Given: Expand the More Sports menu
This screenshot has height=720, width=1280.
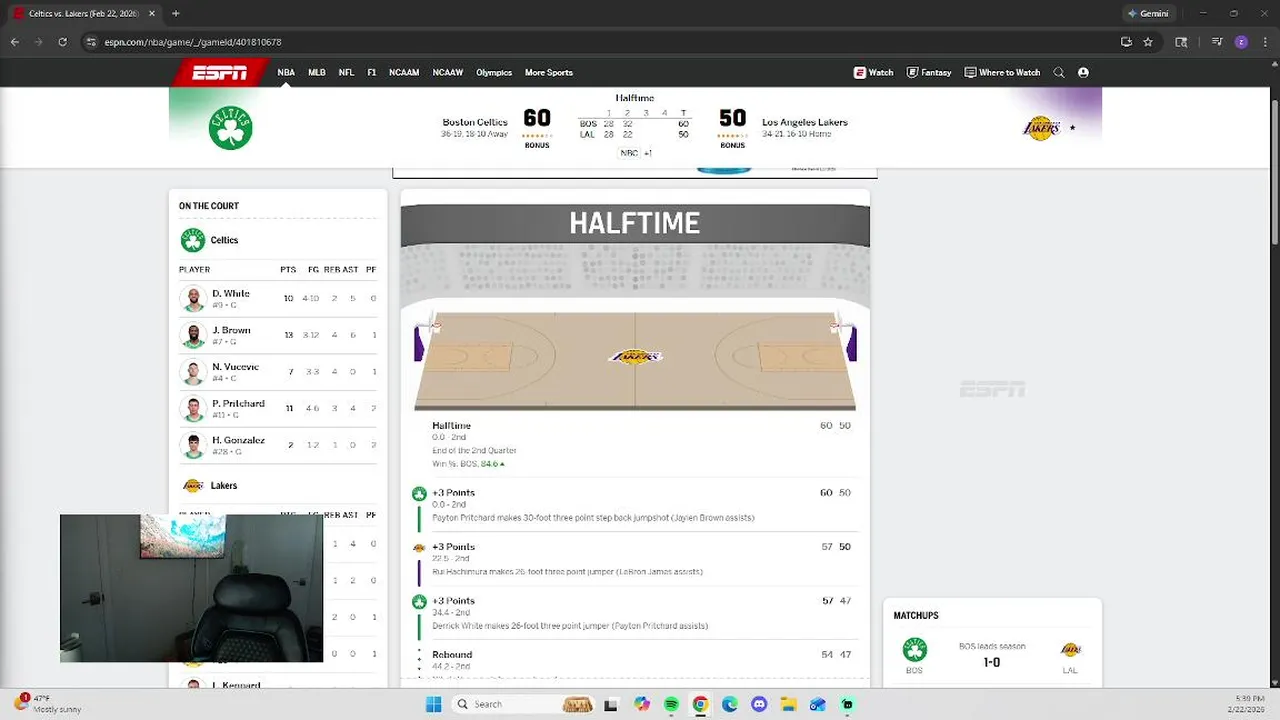Looking at the screenshot, I should click(549, 72).
